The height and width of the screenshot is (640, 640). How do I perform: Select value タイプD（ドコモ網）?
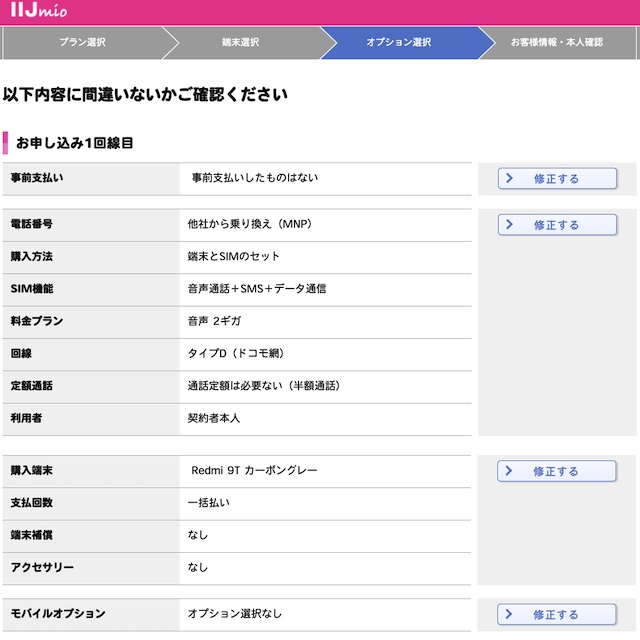pyautogui.click(x=236, y=353)
